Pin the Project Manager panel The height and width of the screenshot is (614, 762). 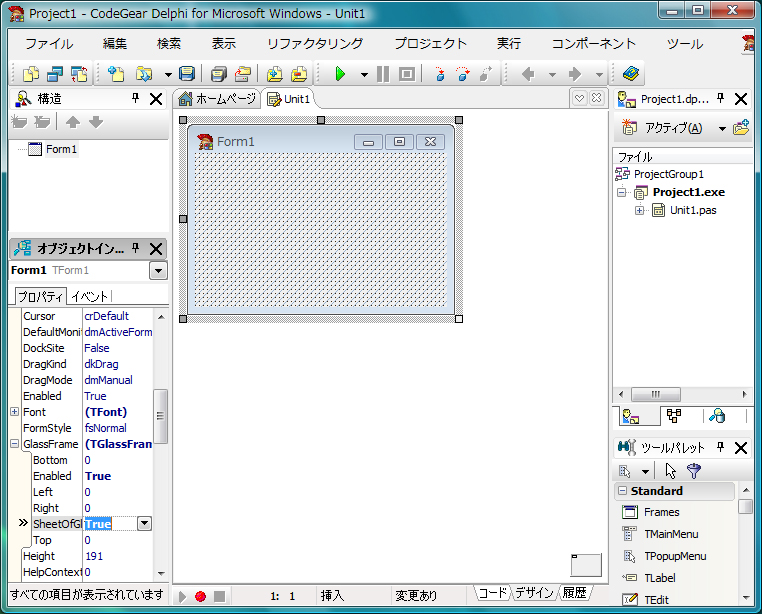click(x=721, y=99)
